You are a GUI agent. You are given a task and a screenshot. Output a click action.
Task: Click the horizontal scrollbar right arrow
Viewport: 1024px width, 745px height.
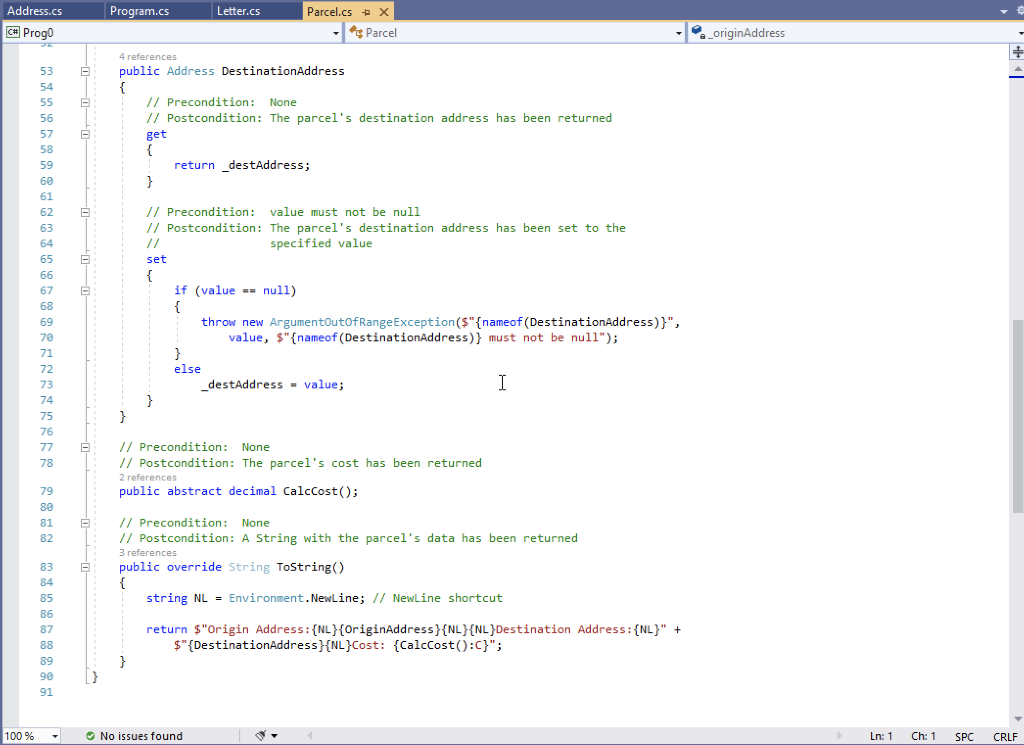(x=840, y=736)
